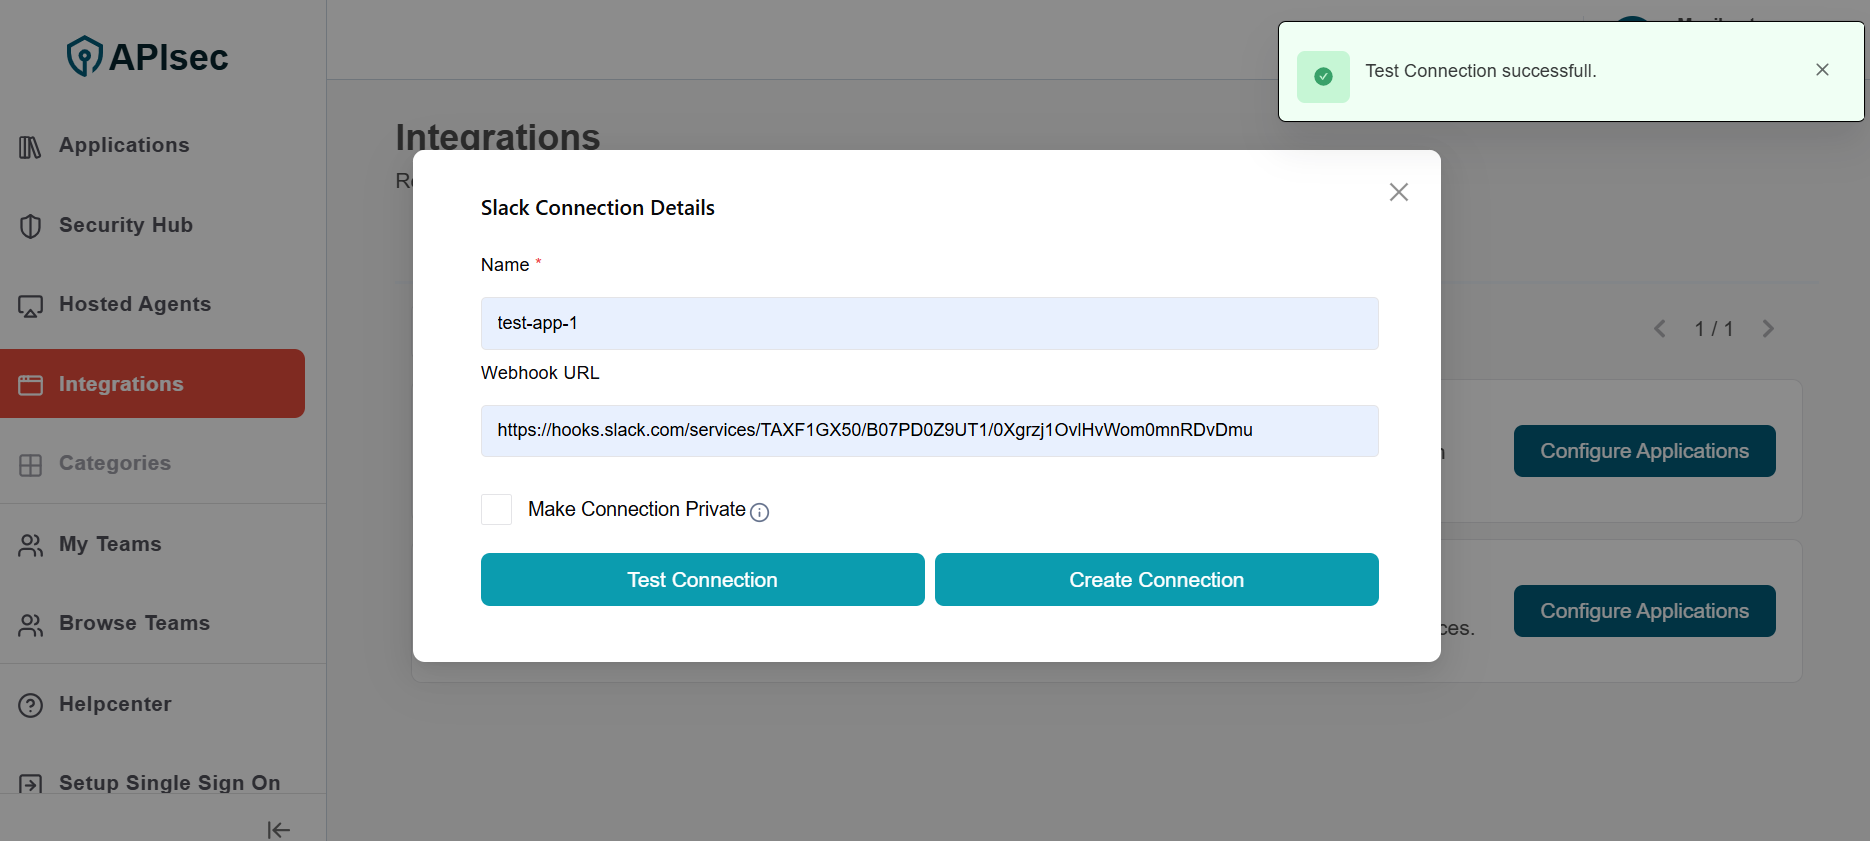Go to next page of integrations

coord(1768,329)
